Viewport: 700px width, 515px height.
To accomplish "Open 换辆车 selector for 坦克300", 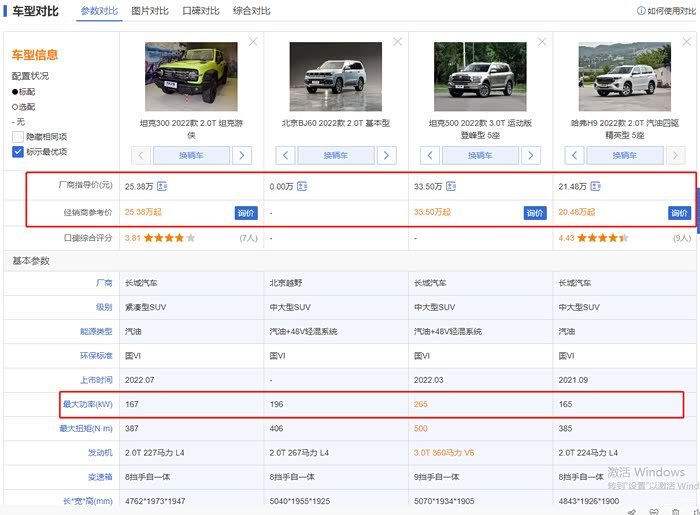I will pyautogui.click(x=191, y=155).
